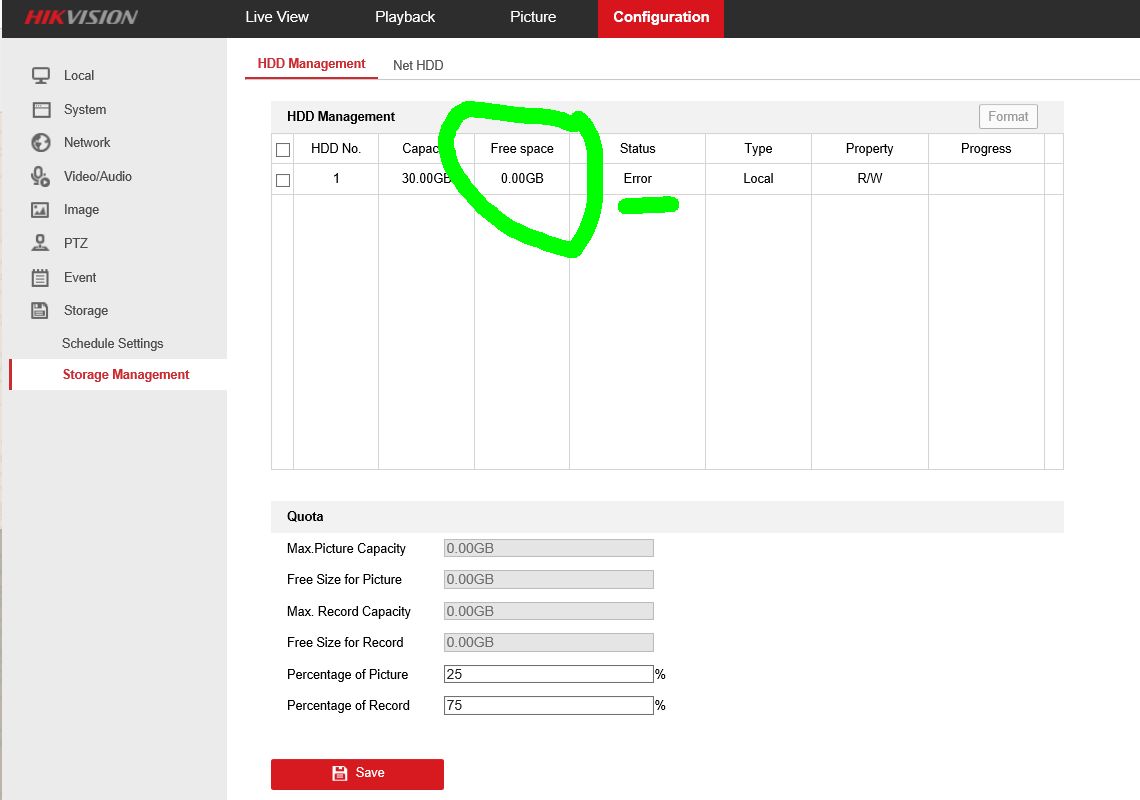Go to Live View
The width and height of the screenshot is (1140, 800).
coord(277,17)
